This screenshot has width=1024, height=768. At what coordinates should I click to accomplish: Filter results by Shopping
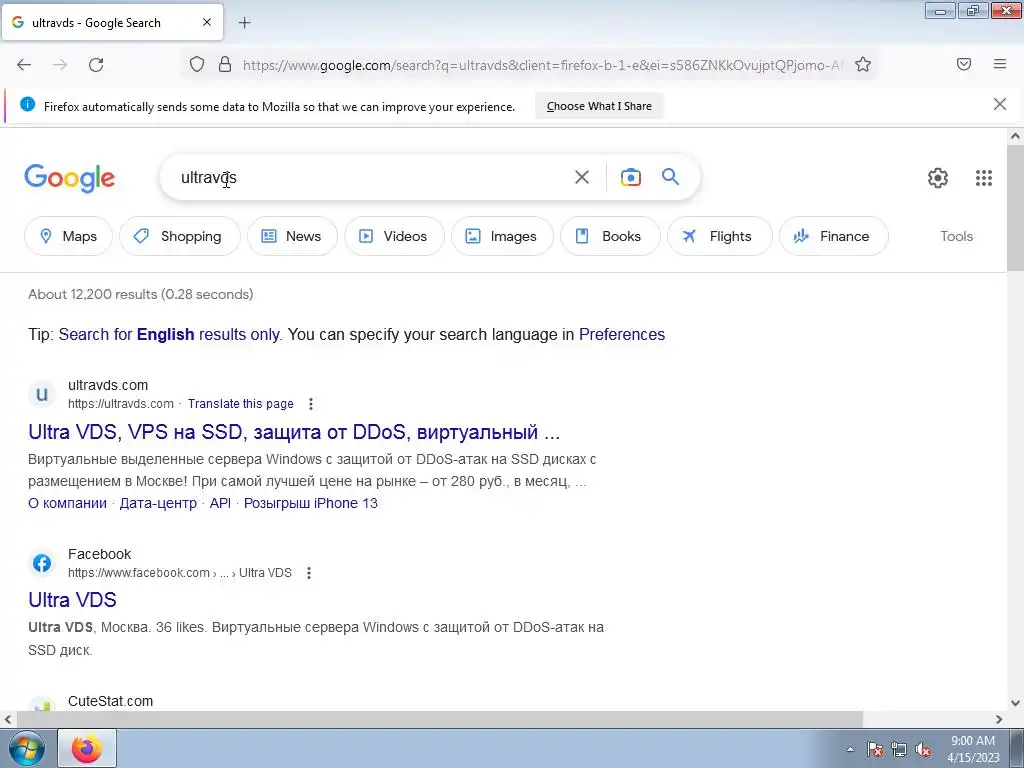click(180, 236)
